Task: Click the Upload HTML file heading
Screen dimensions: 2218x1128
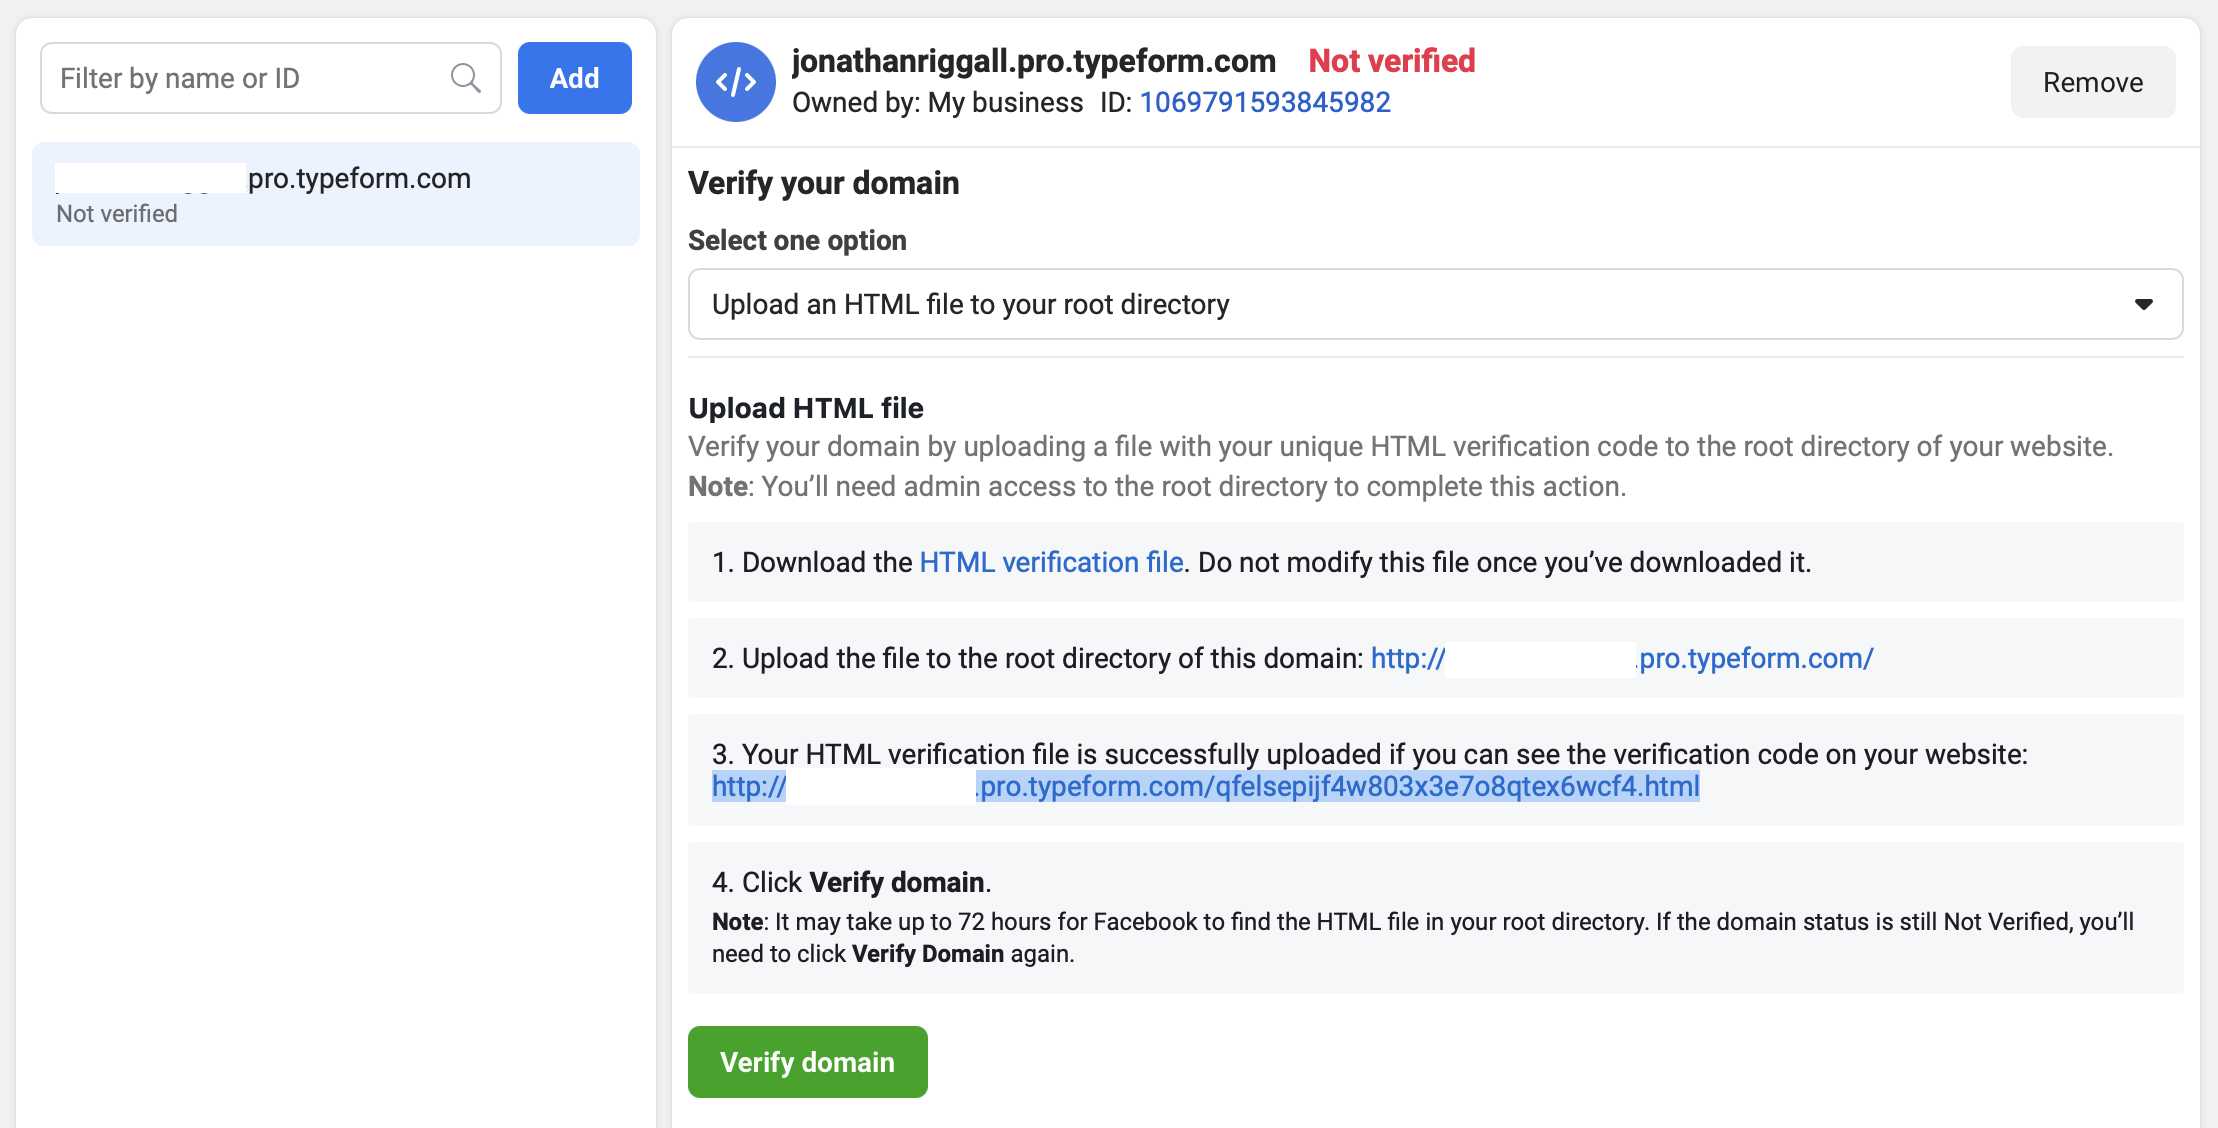Action: pos(805,408)
